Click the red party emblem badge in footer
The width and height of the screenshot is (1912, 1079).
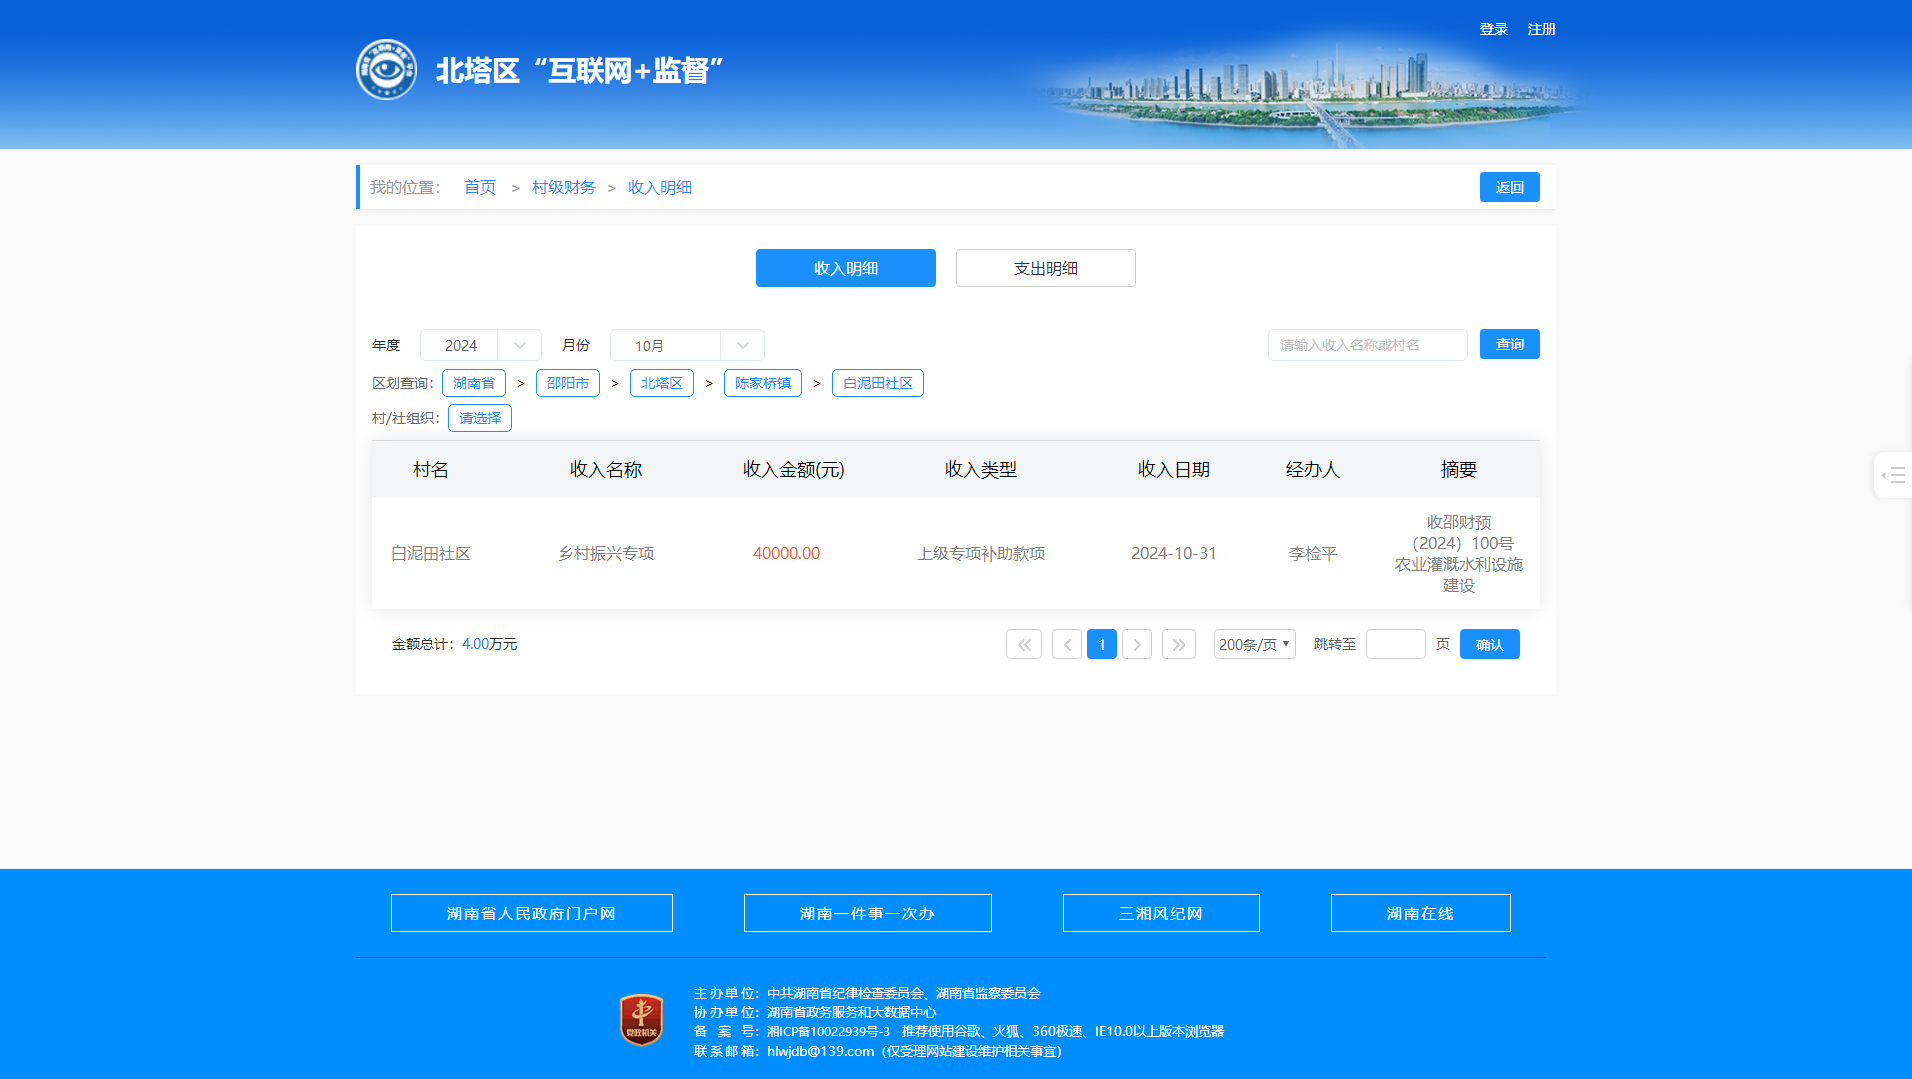(x=641, y=1020)
